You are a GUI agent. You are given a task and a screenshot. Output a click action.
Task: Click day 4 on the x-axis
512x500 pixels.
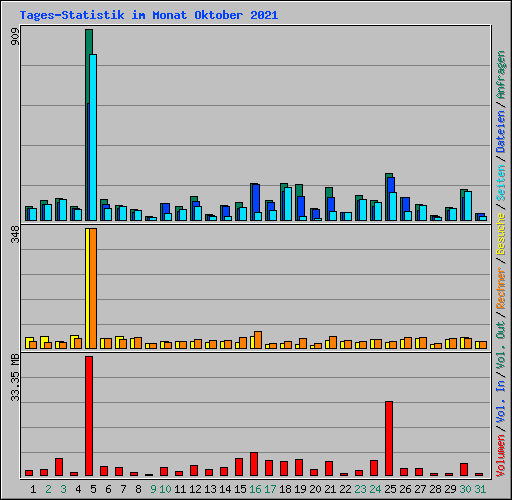point(78,489)
